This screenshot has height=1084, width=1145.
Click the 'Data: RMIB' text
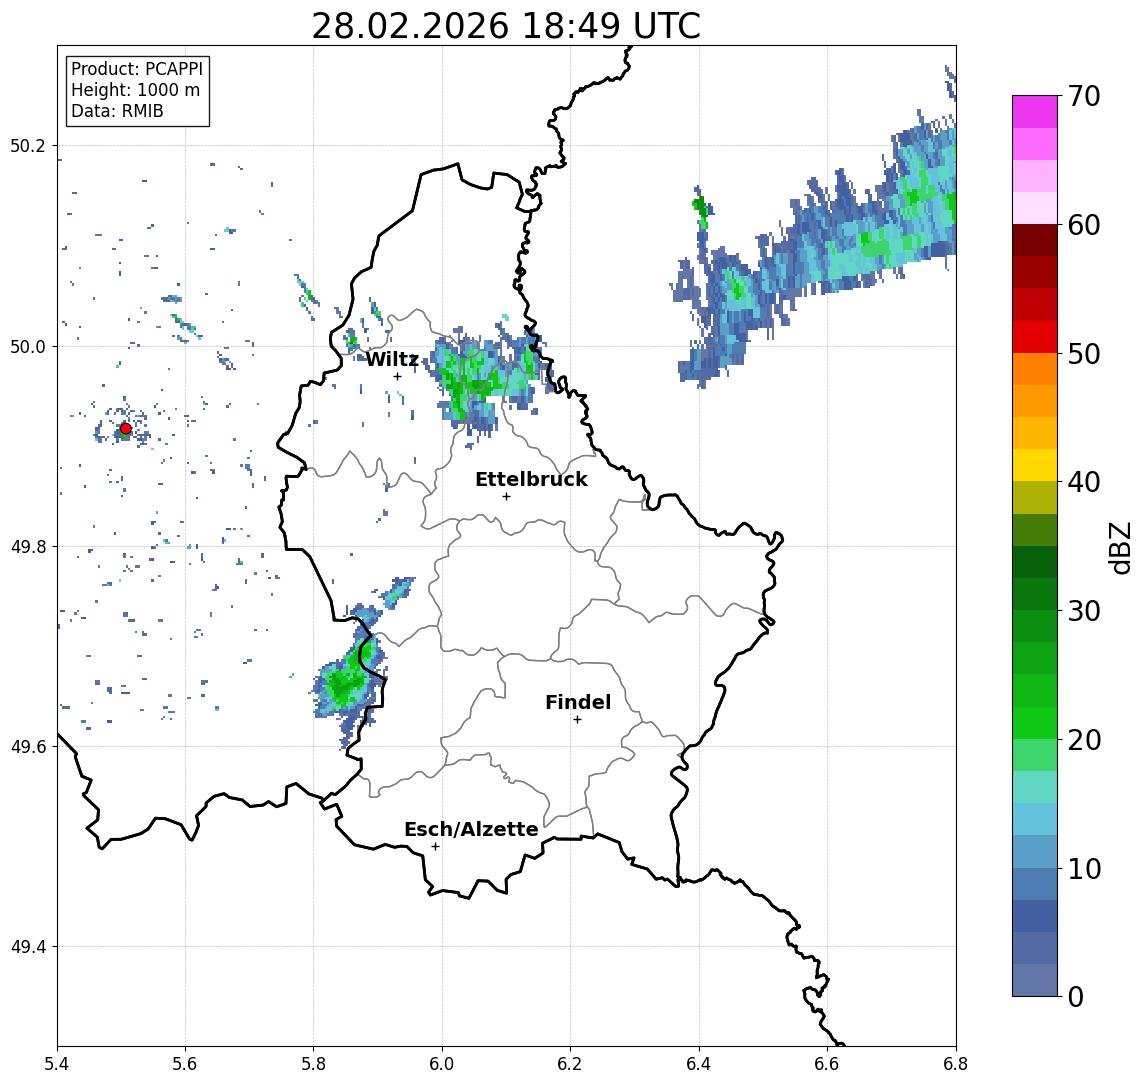[x=117, y=112]
